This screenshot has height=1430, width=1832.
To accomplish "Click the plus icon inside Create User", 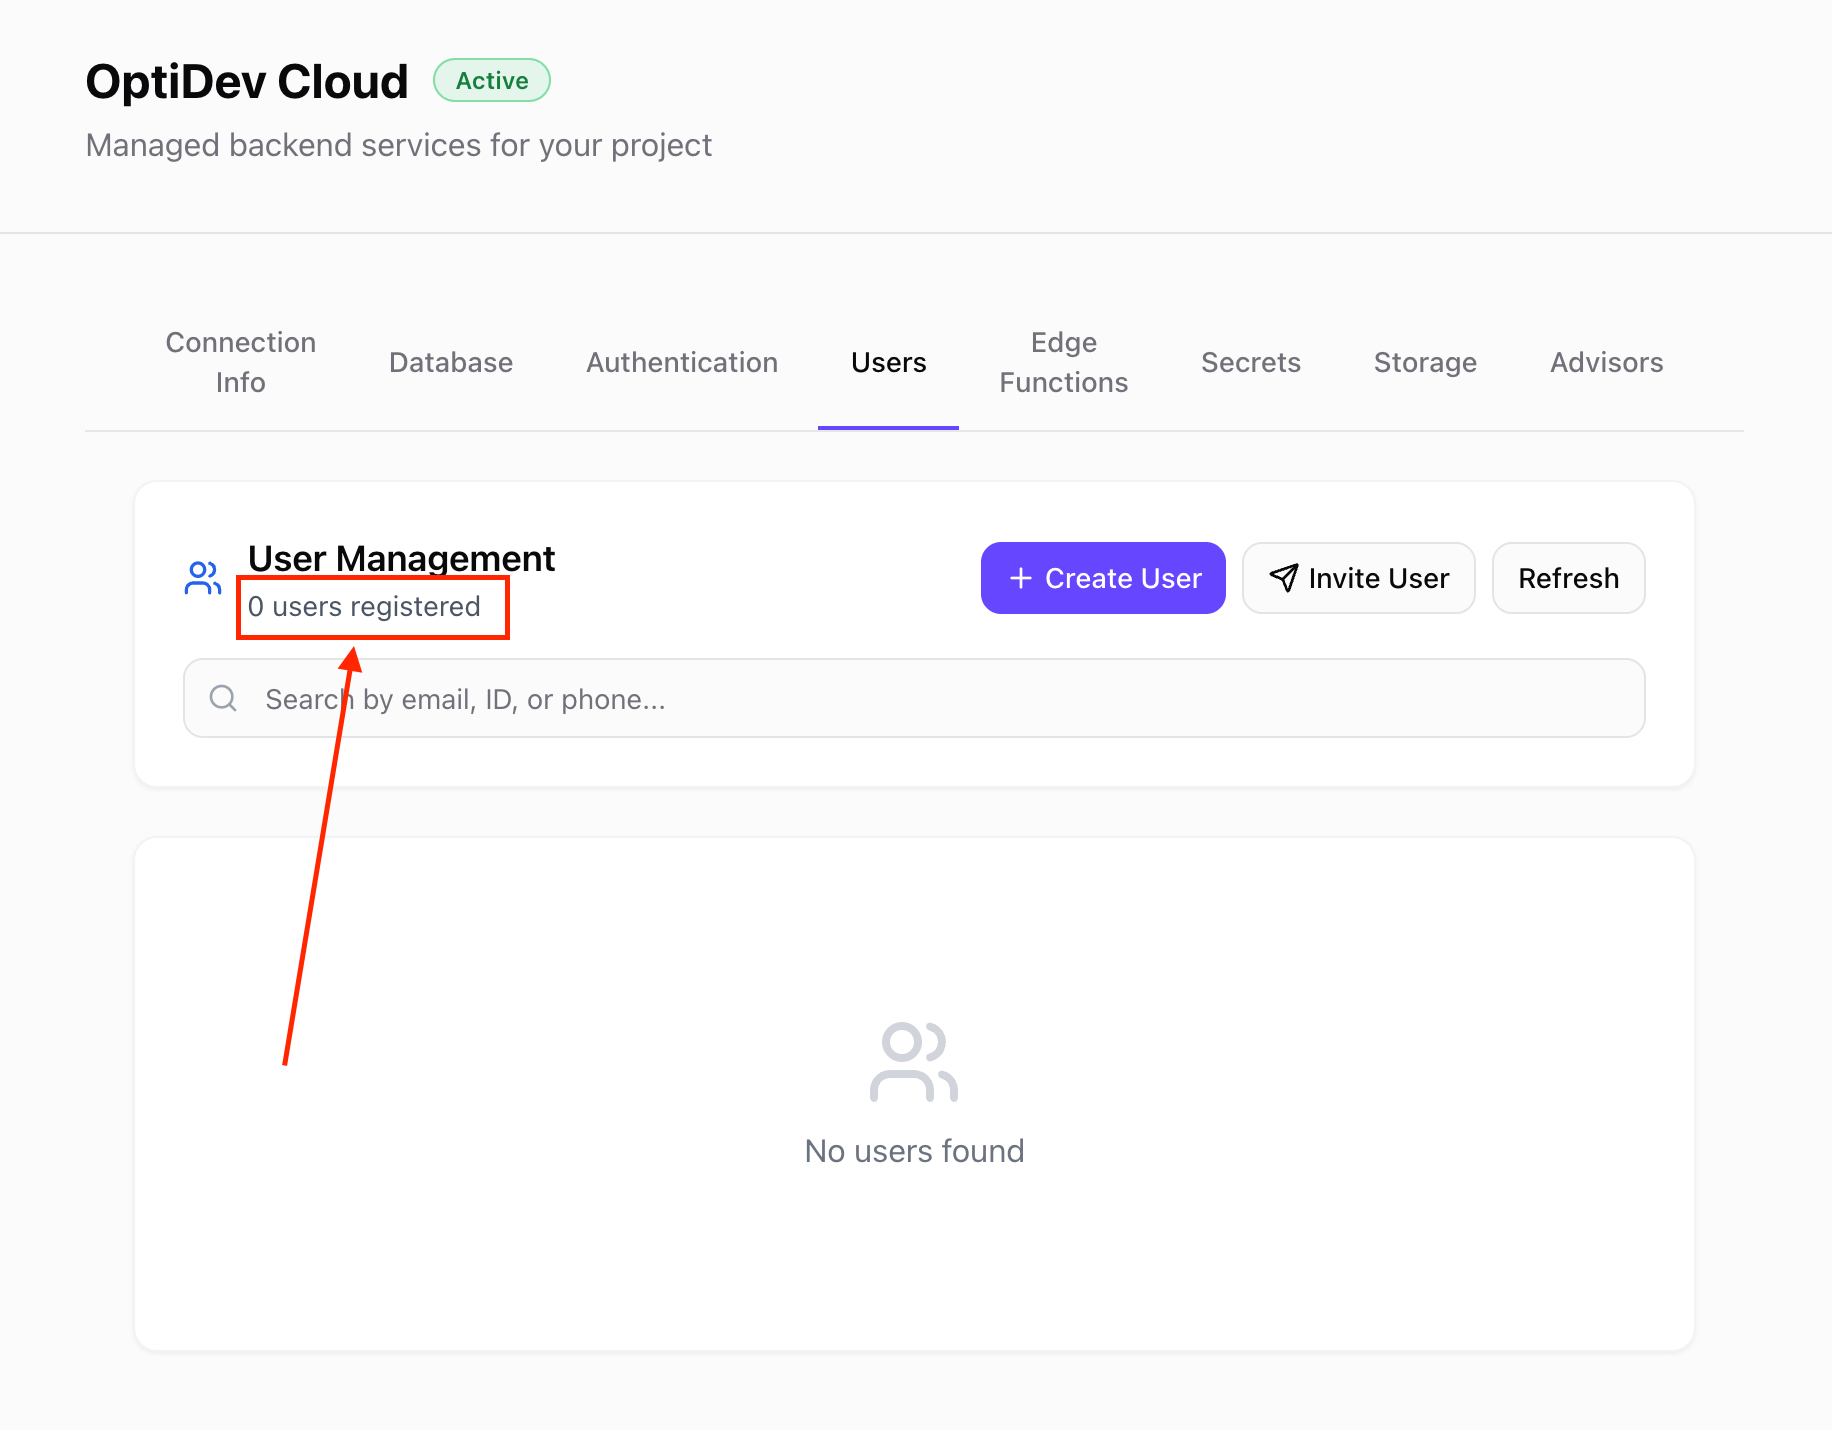I will tap(1021, 578).
